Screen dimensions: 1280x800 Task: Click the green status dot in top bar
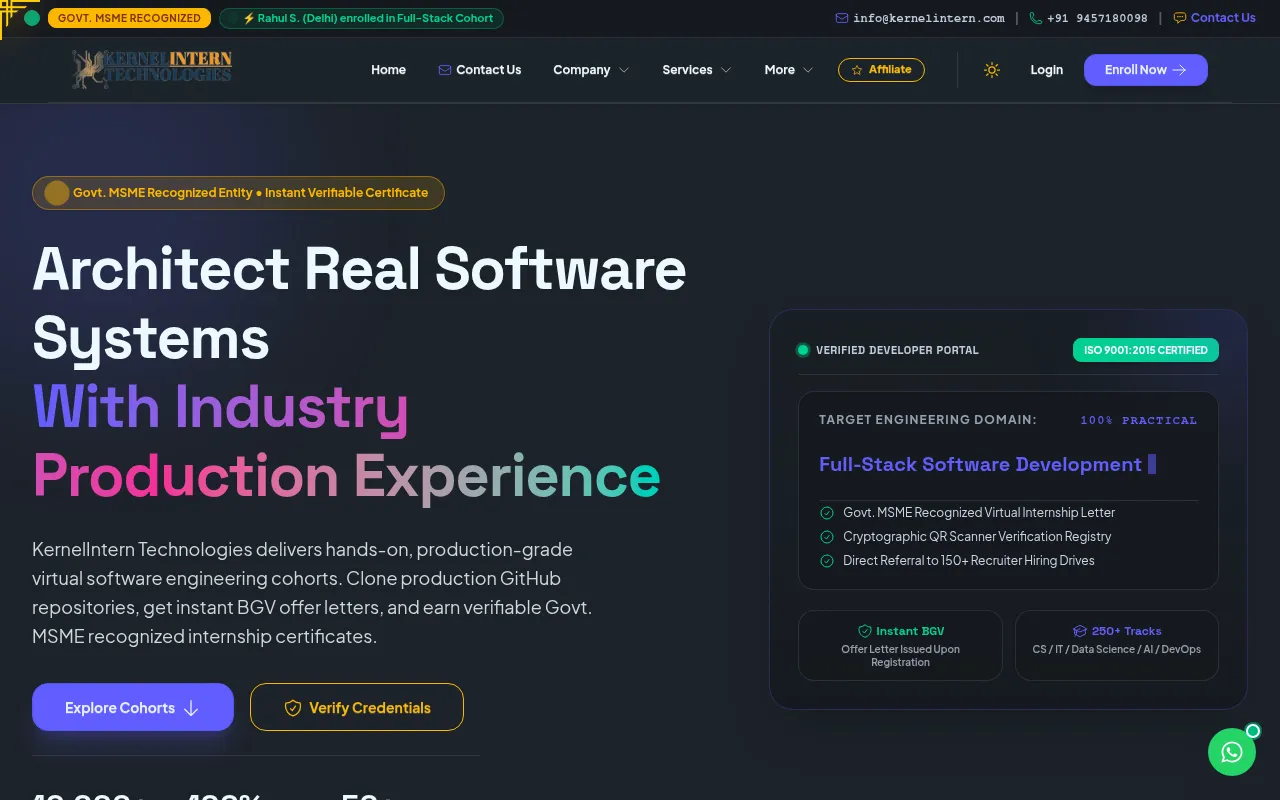(x=32, y=18)
